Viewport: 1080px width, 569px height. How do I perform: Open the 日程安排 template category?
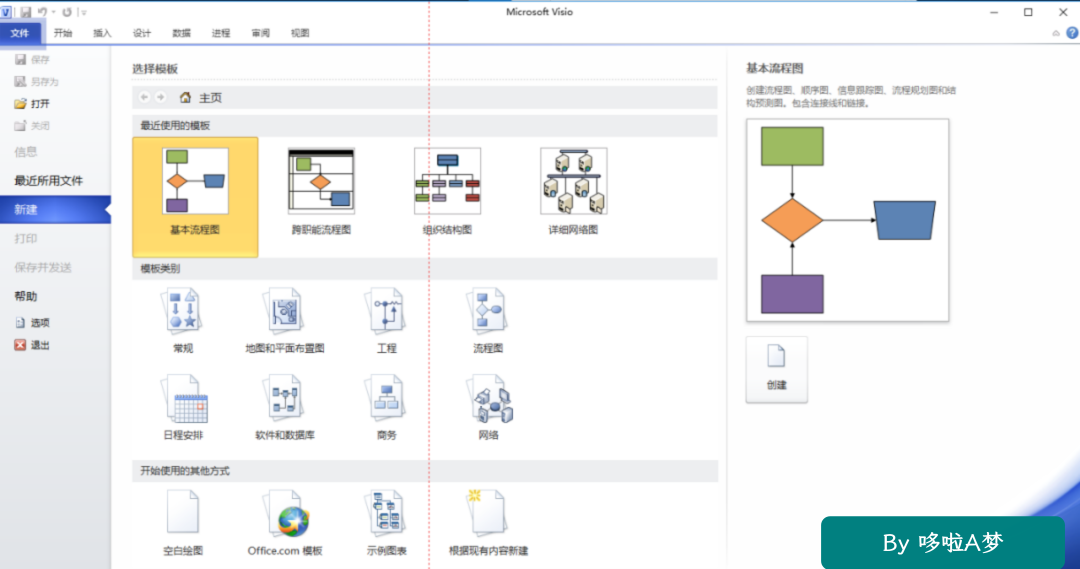tap(183, 408)
